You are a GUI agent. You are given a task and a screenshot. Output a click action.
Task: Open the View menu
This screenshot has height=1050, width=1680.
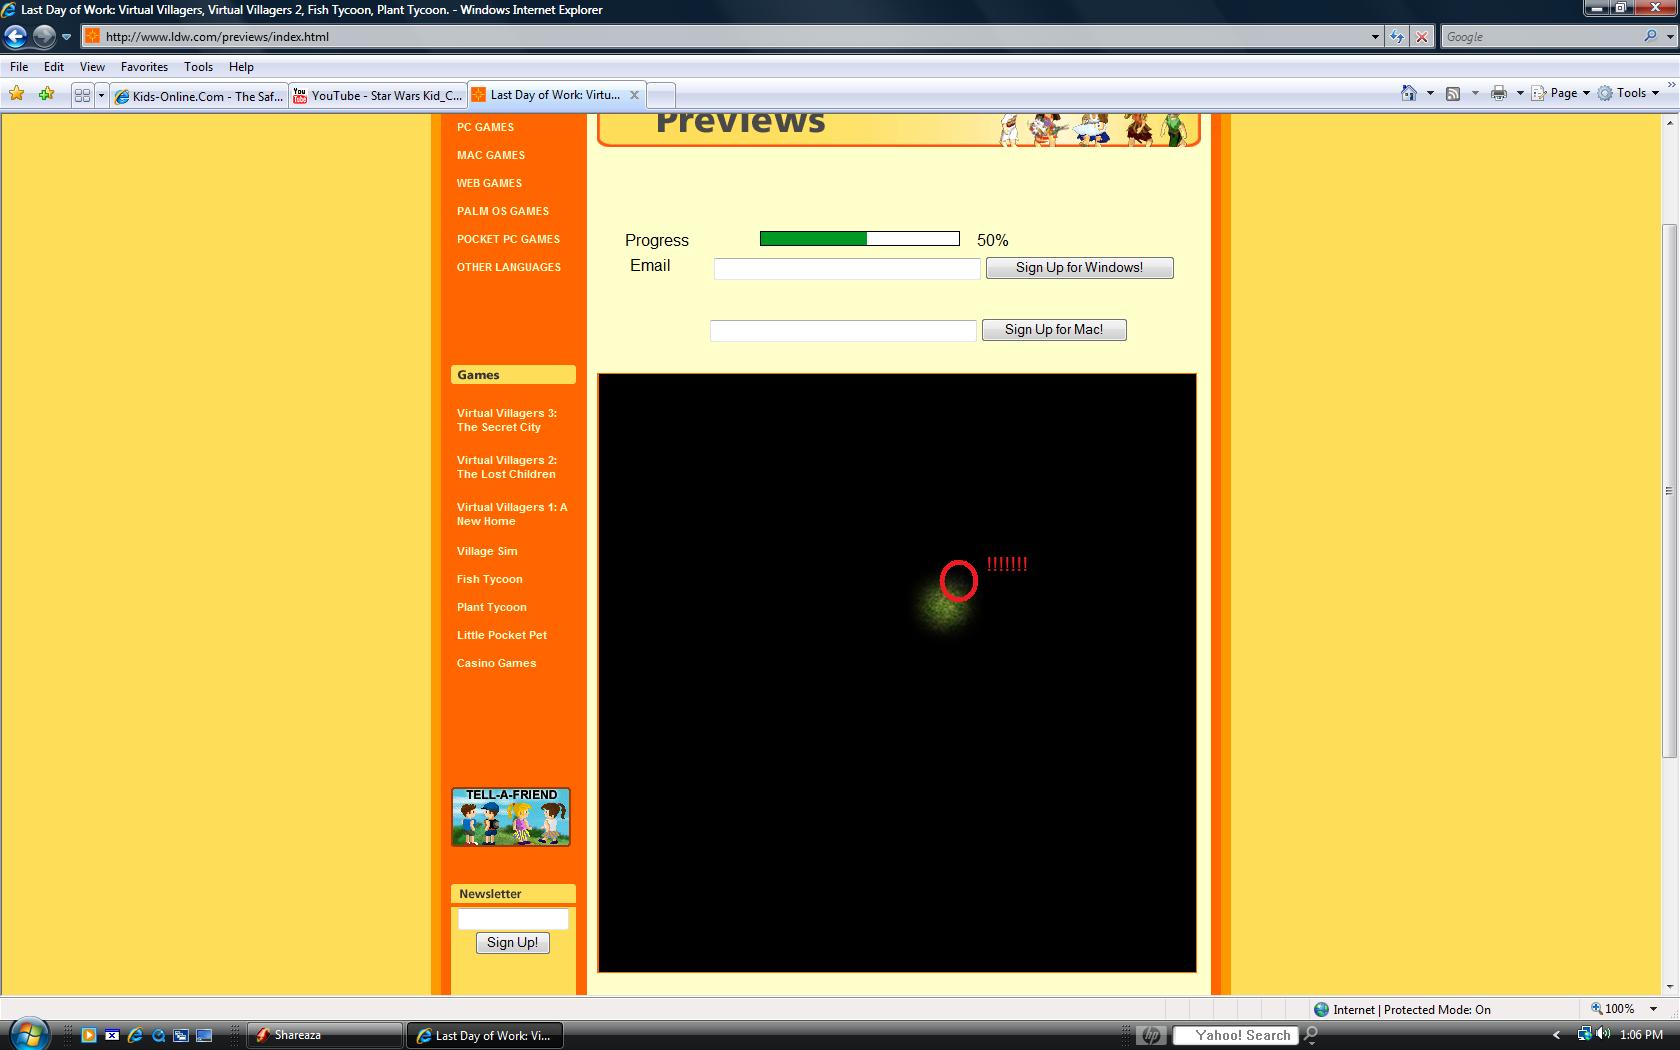[x=92, y=67]
